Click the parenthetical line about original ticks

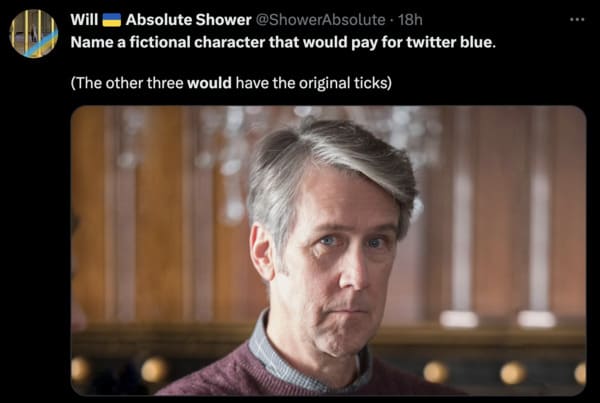pyautogui.click(x=231, y=83)
